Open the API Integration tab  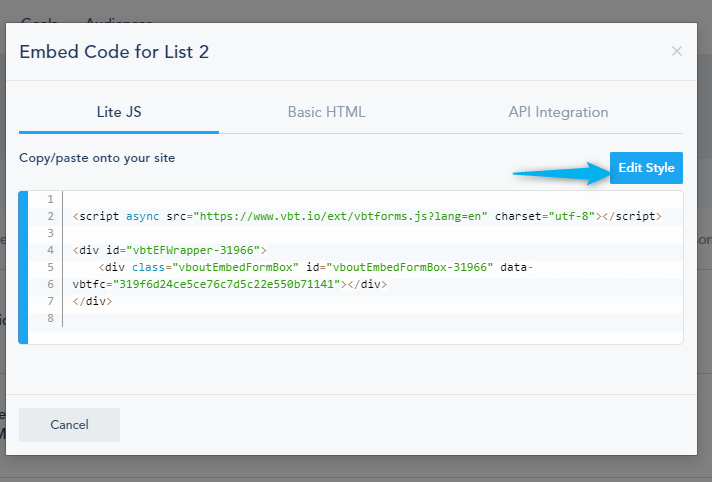pyautogui.click(x=558, y=112)
